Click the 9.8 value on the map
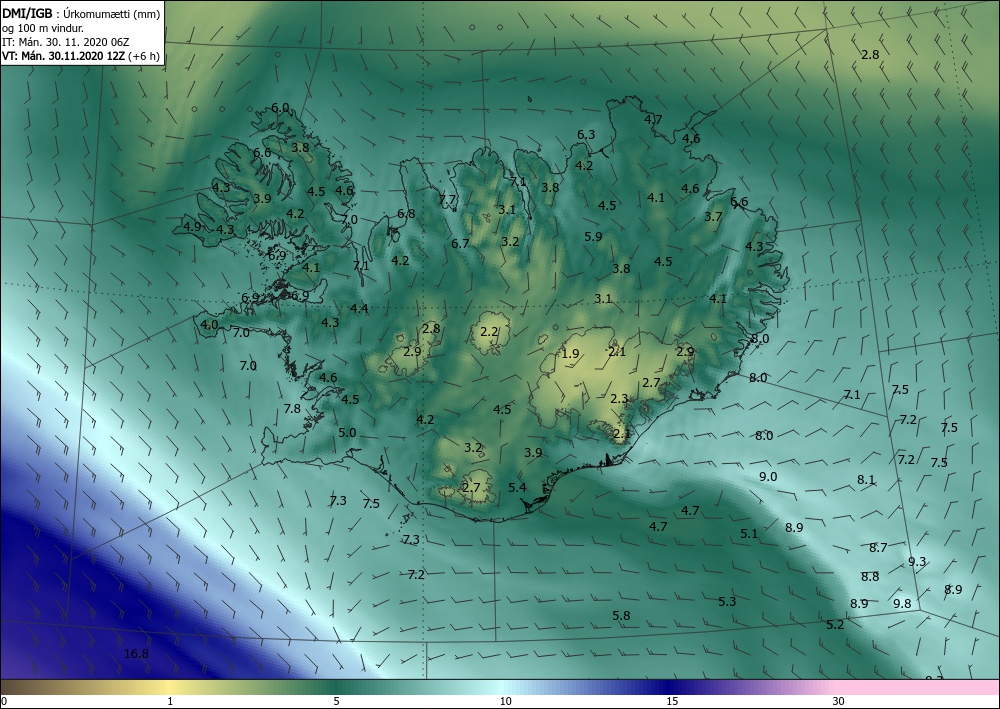Viewport: 1000px width, 709px height. 902,604
